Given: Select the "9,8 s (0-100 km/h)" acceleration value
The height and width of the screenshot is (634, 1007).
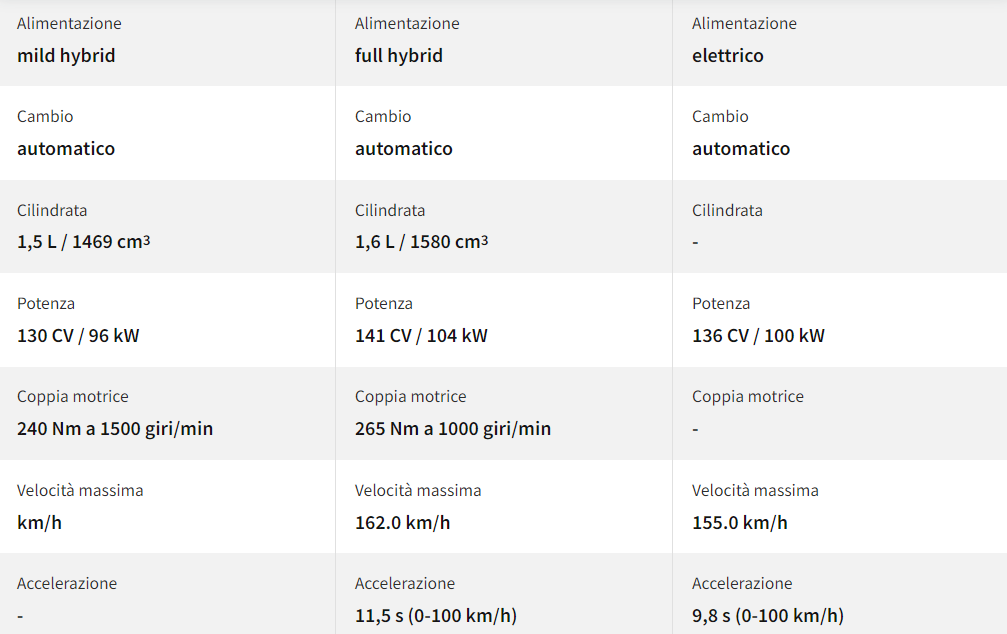Looking at the screenshot, I should pos(767,616).
